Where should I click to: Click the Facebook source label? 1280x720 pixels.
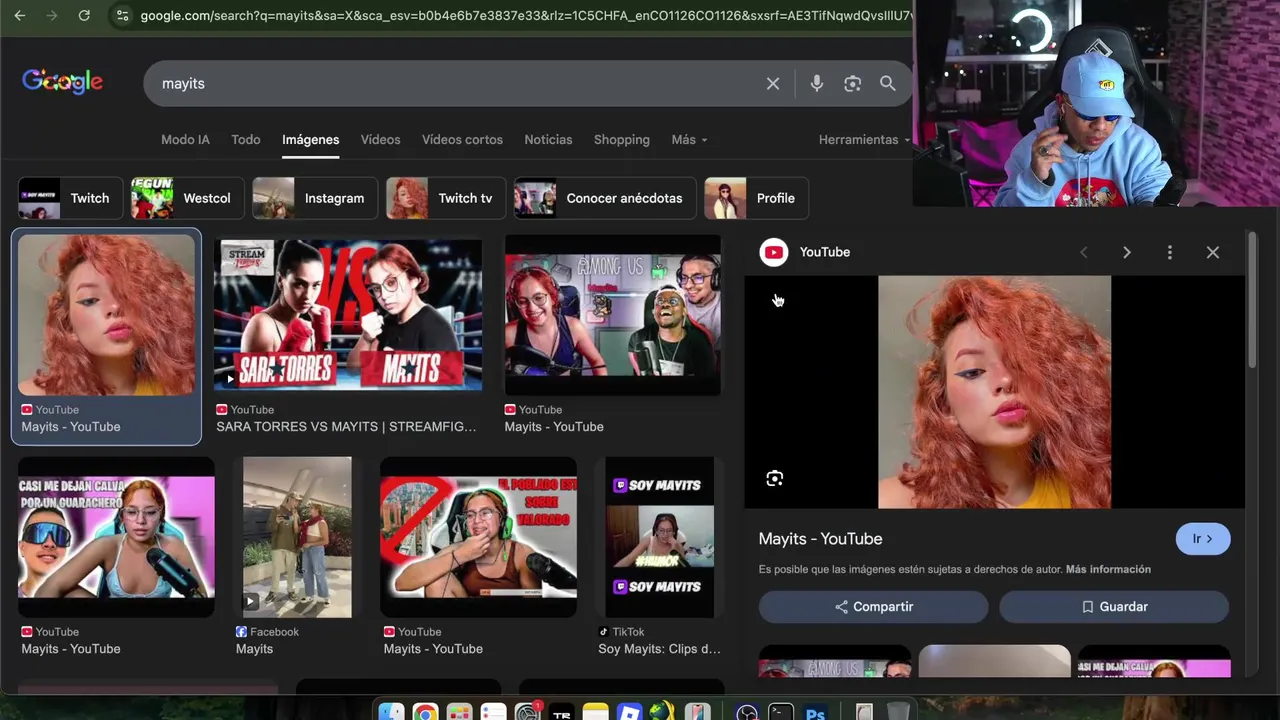point(267,632)
